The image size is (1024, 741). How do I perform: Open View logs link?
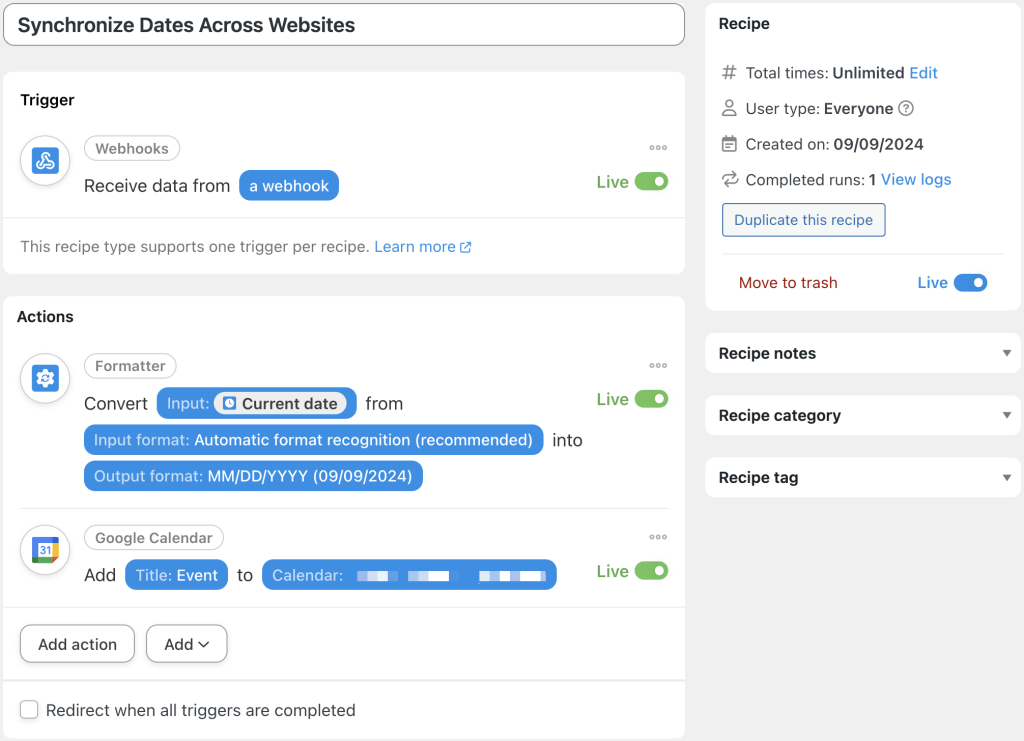point(916,179)
